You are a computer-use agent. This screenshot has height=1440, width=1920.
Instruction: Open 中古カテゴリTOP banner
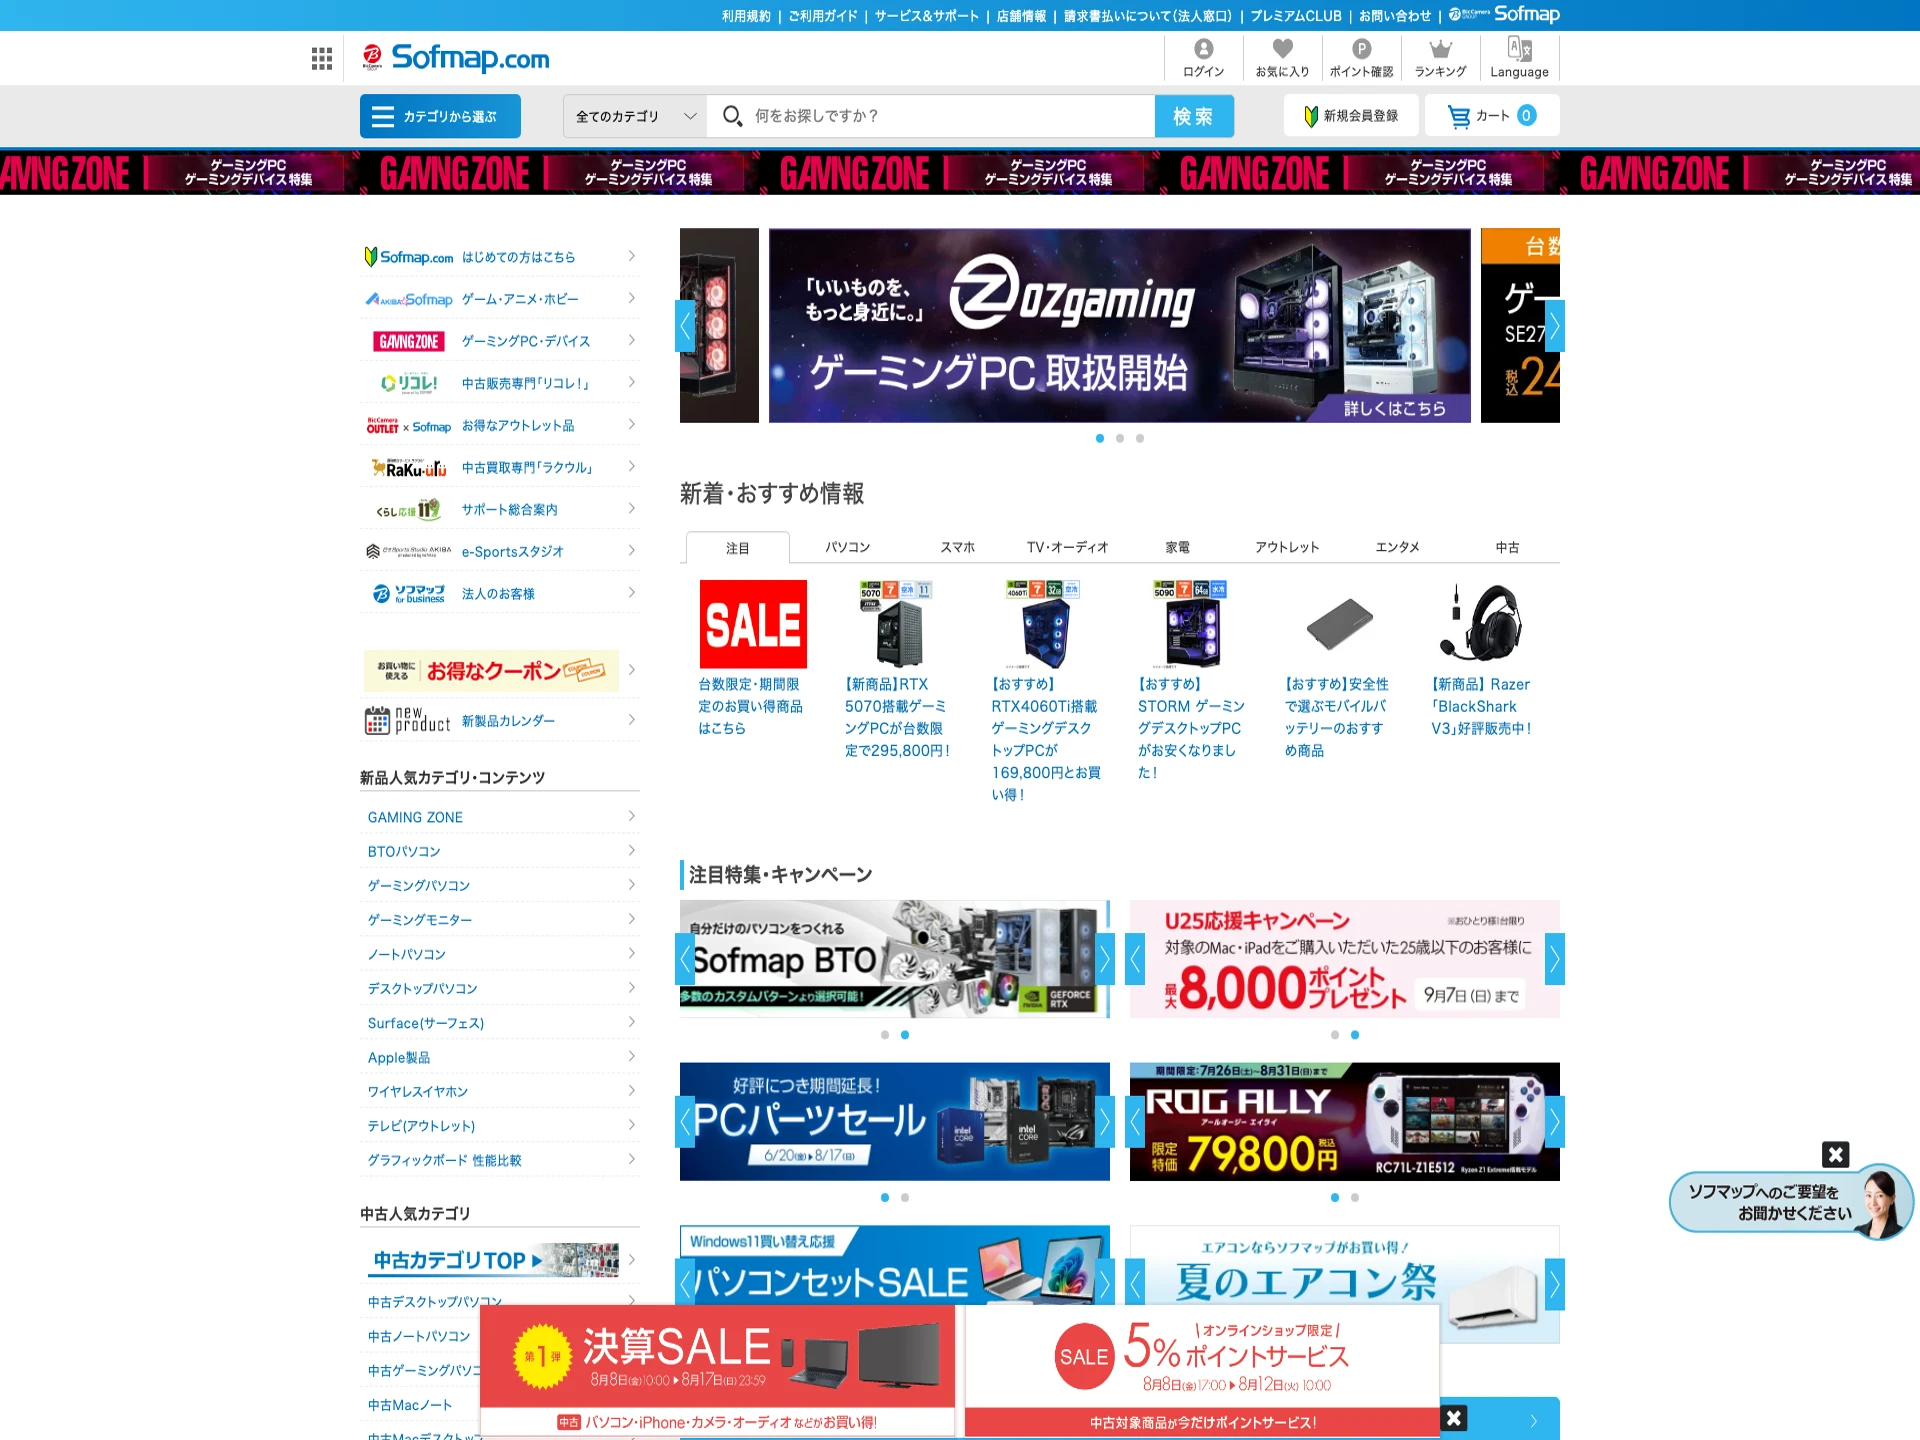coord(493,1260)
